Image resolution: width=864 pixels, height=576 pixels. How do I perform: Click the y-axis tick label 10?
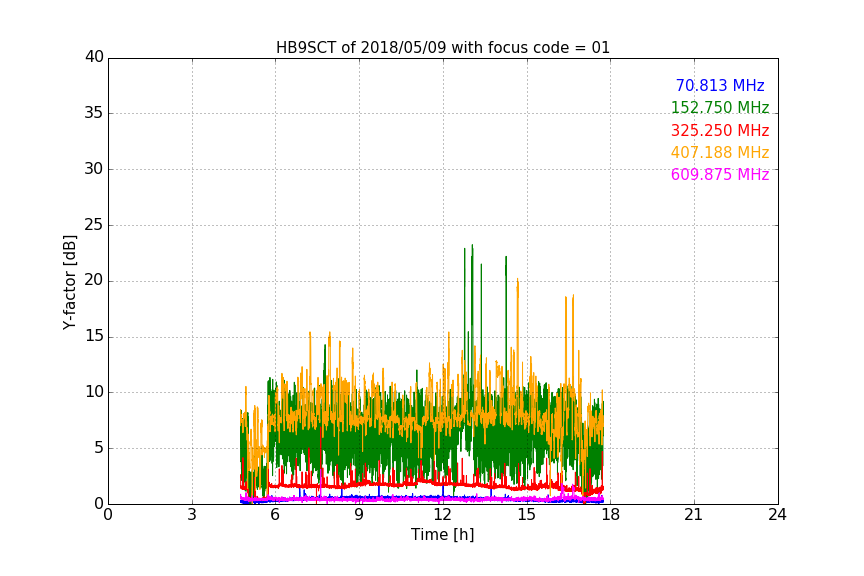tap(94, 392)
